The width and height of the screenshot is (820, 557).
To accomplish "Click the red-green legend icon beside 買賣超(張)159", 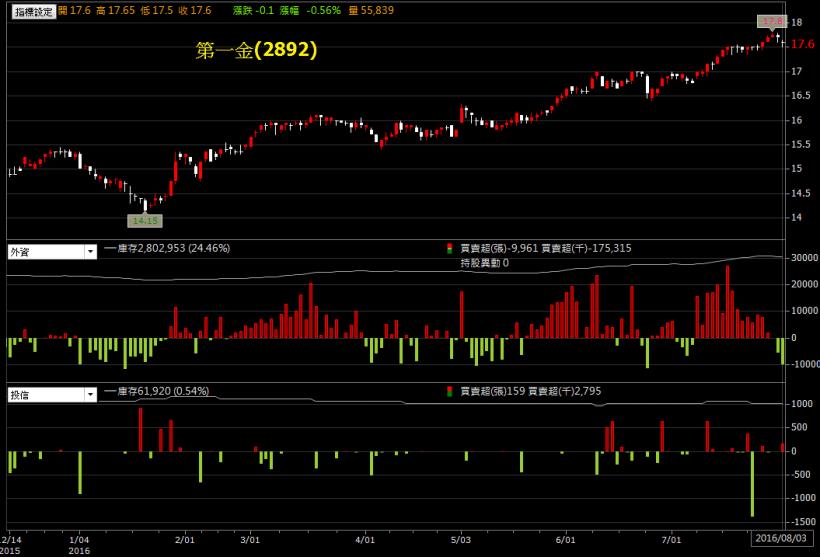I will (449, 391).
